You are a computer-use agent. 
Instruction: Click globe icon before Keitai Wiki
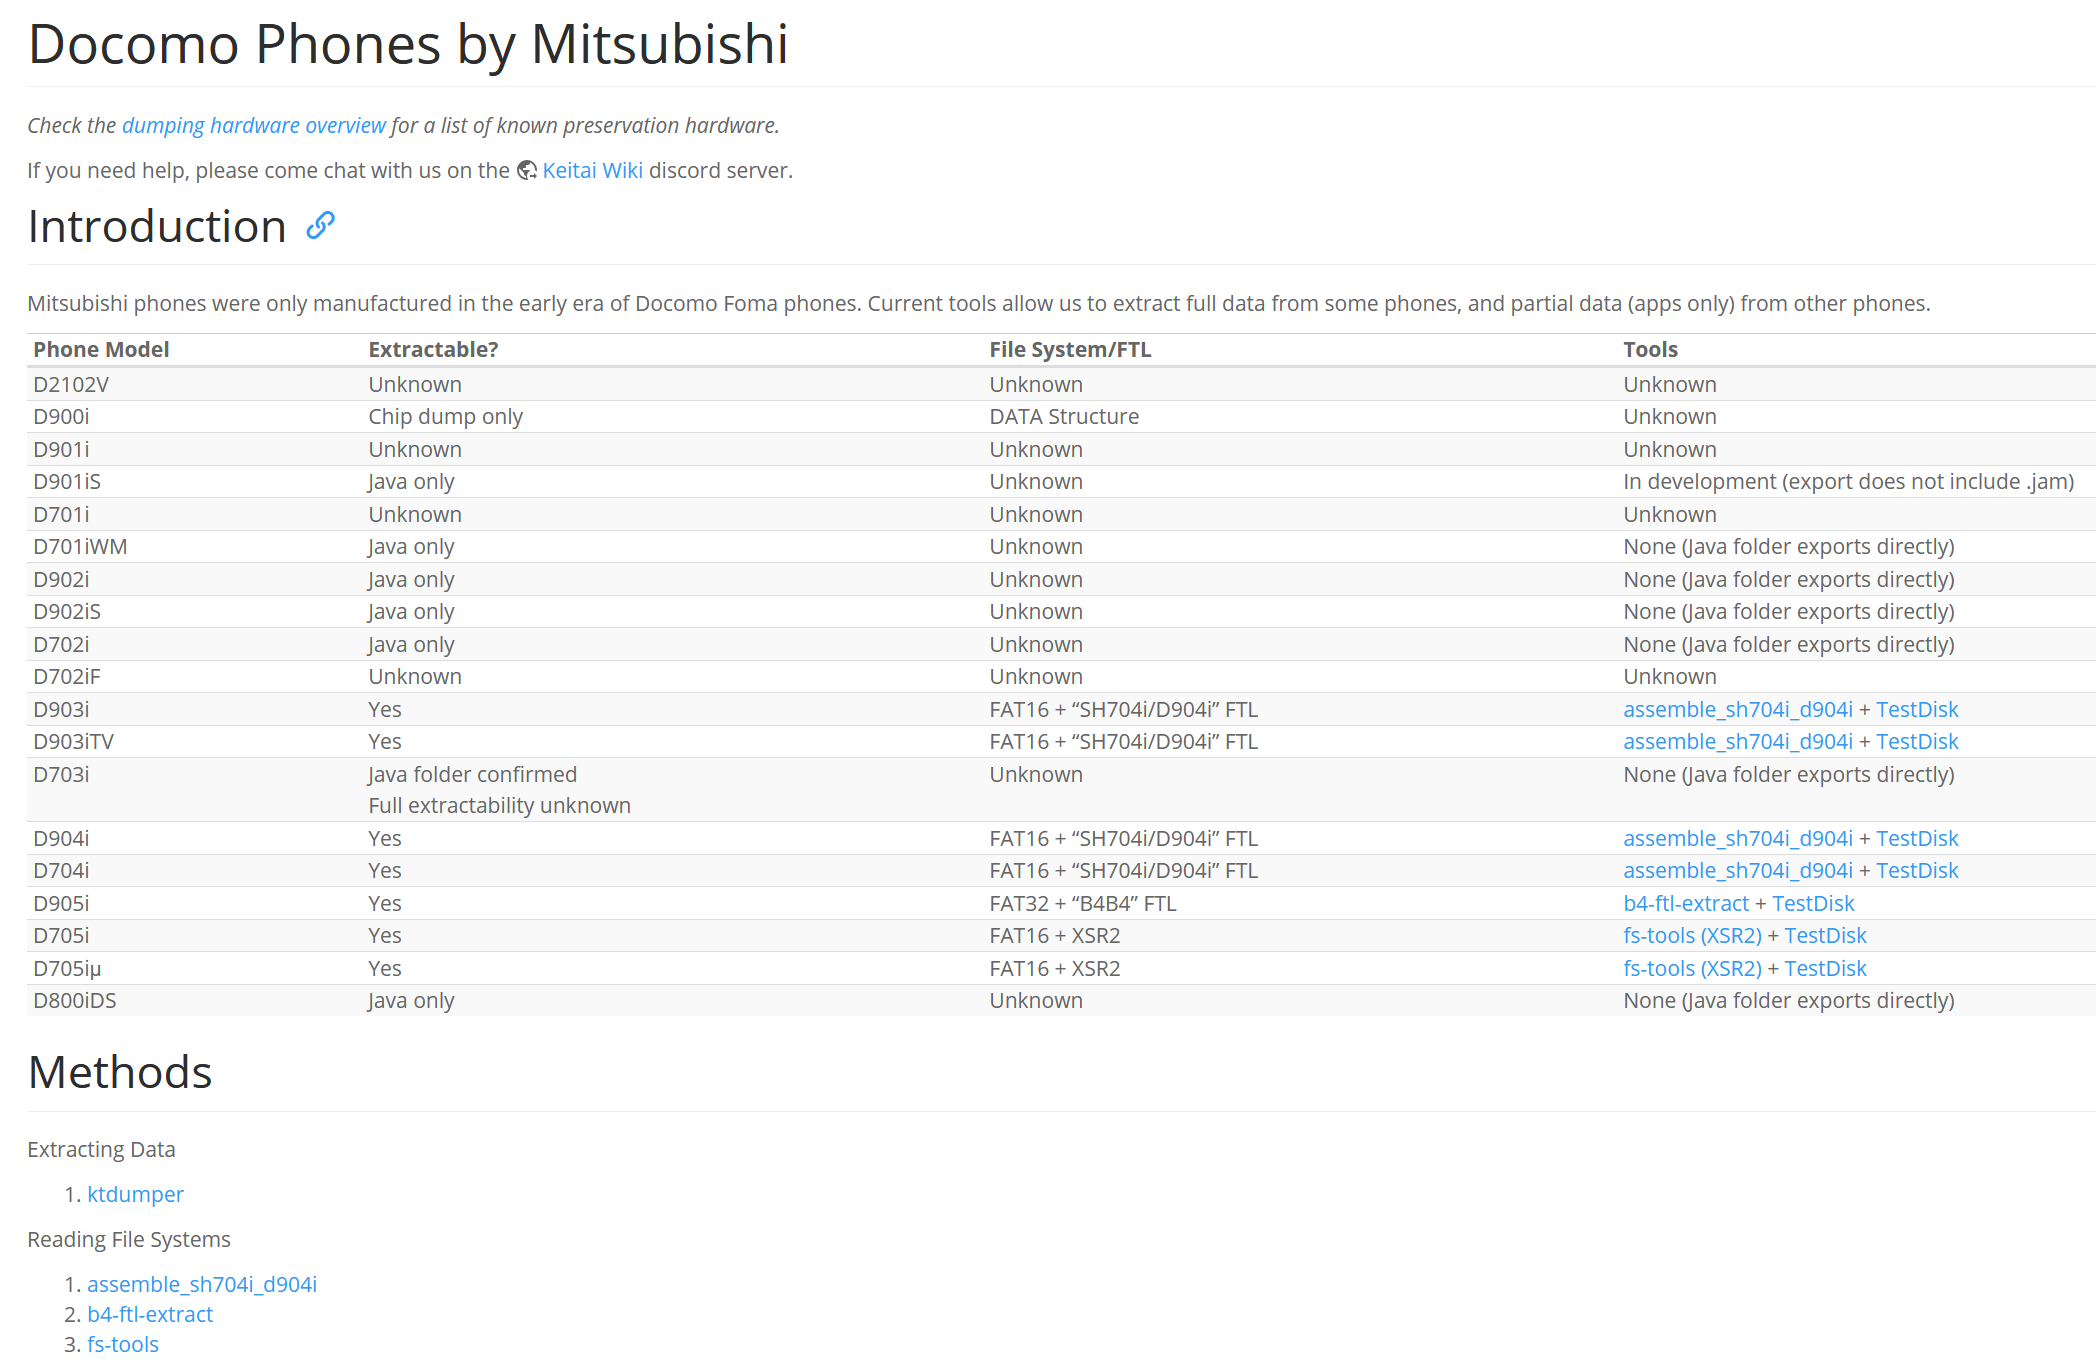coord(527,171)
